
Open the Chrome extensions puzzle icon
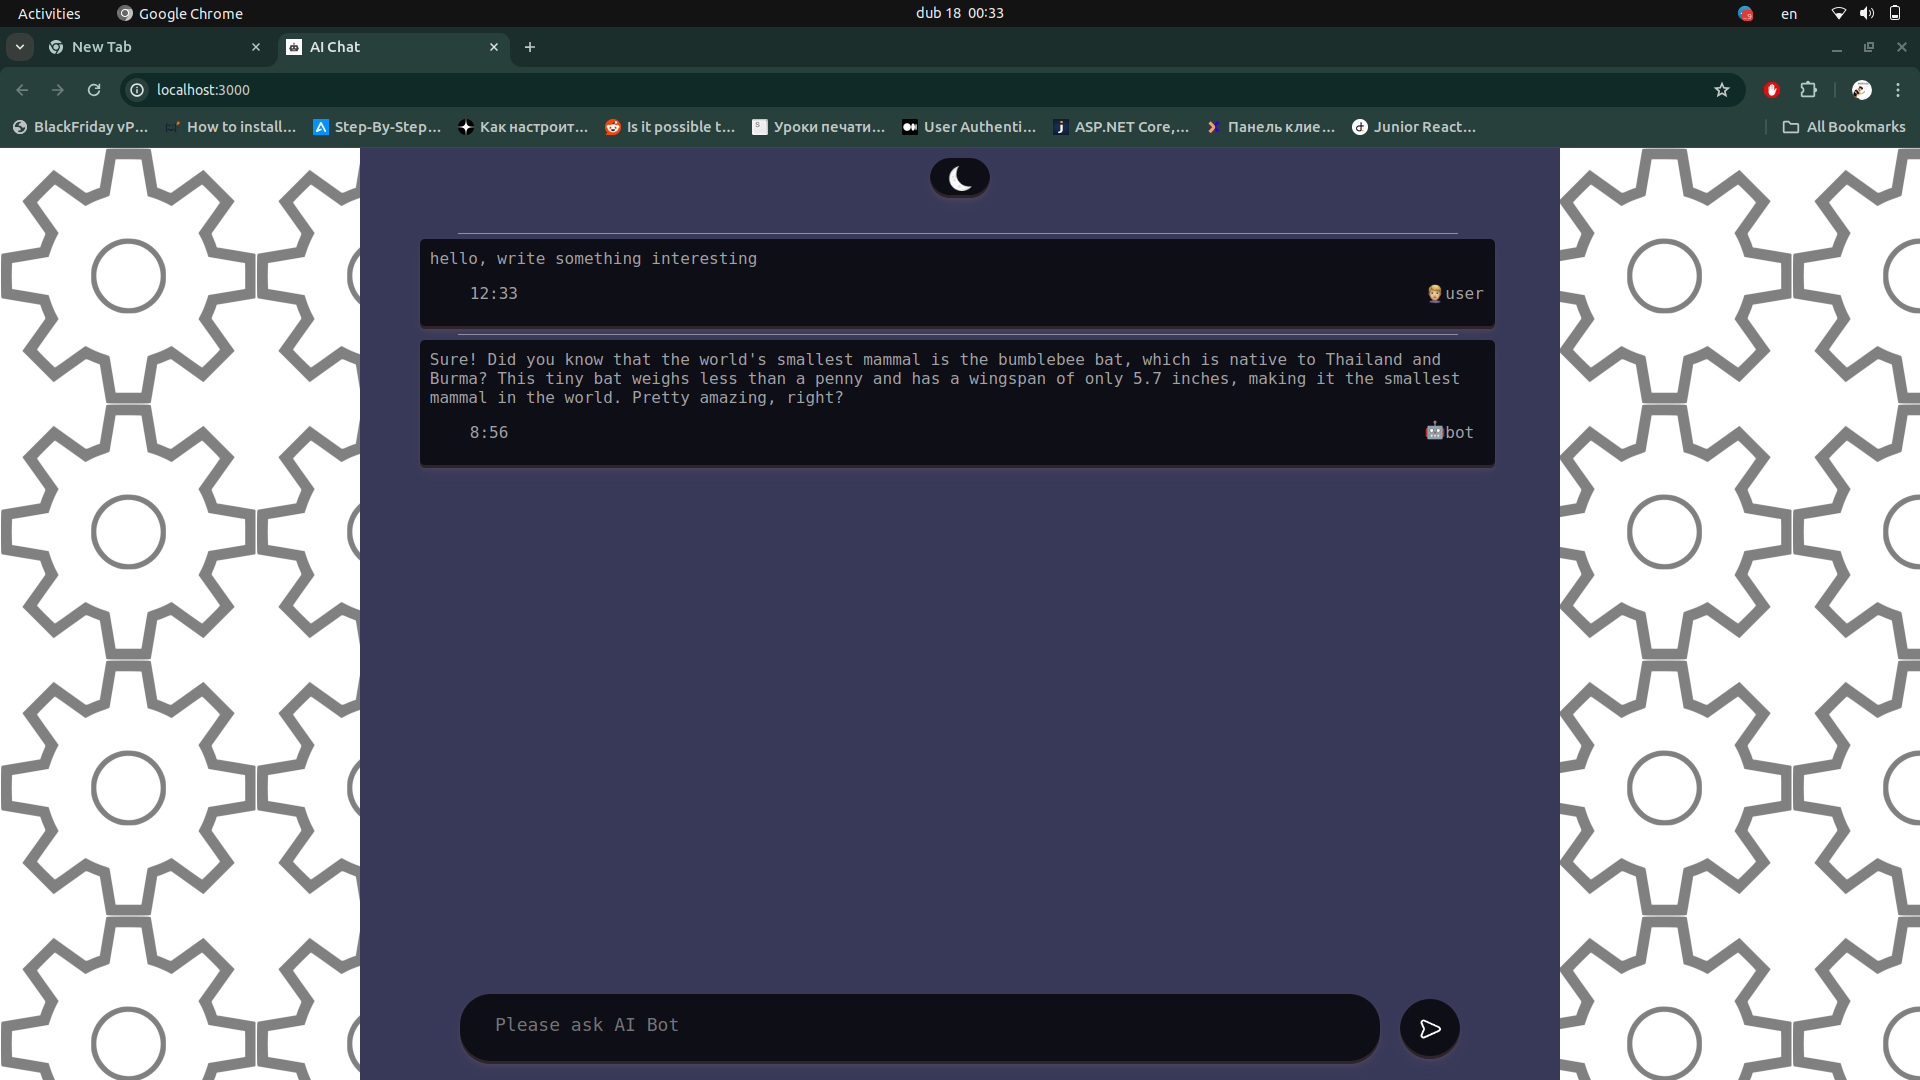pyautogui.click(x=1808, y=90)
